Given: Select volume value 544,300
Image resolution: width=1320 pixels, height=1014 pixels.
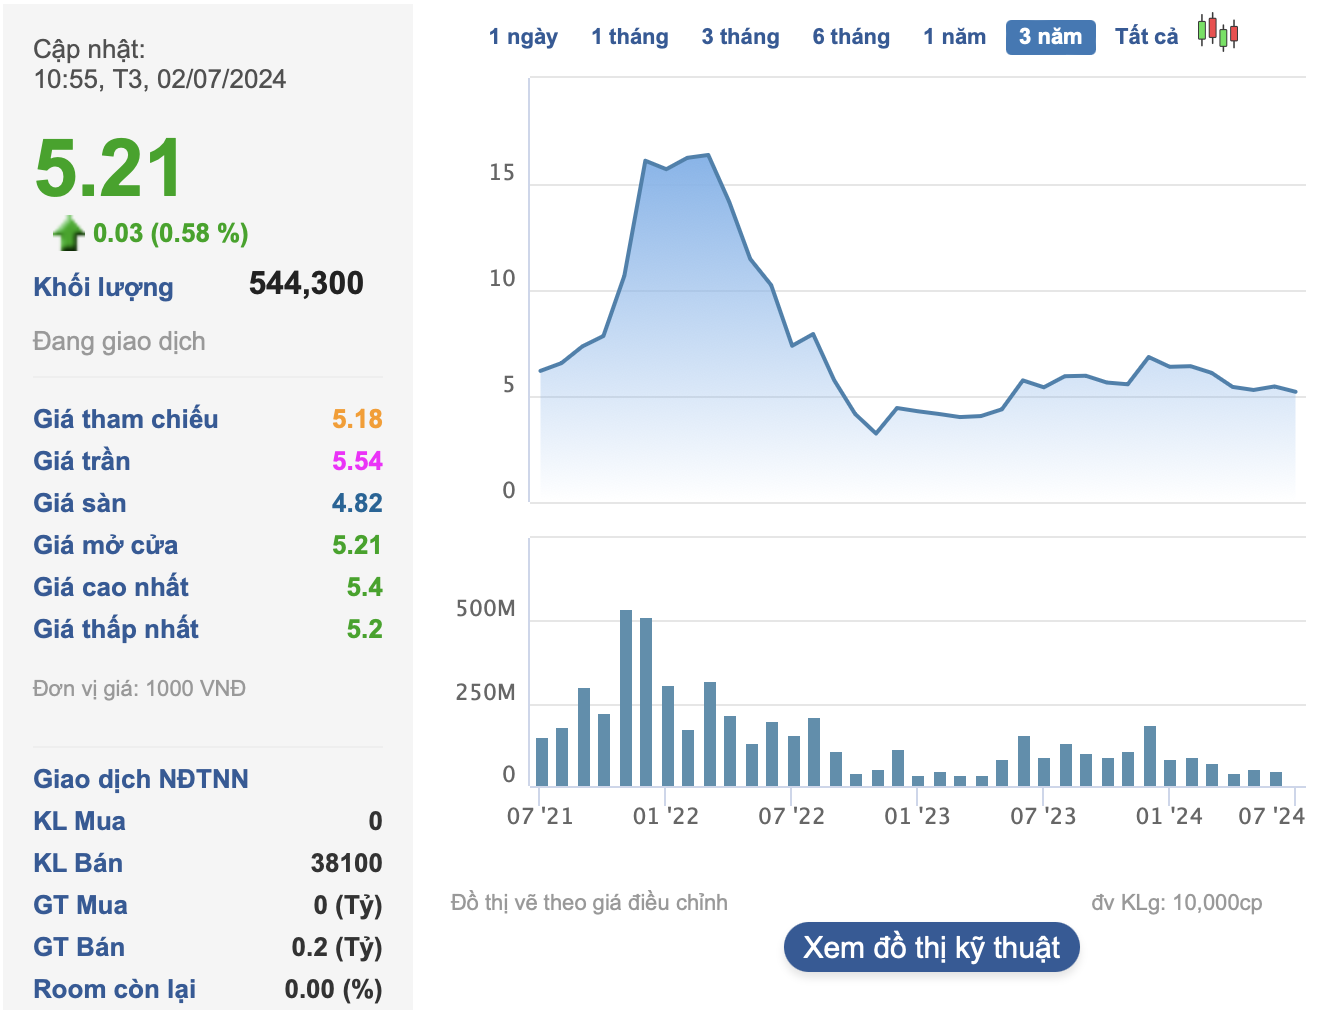Looking at the screenshot, I should tap(306, 283).
